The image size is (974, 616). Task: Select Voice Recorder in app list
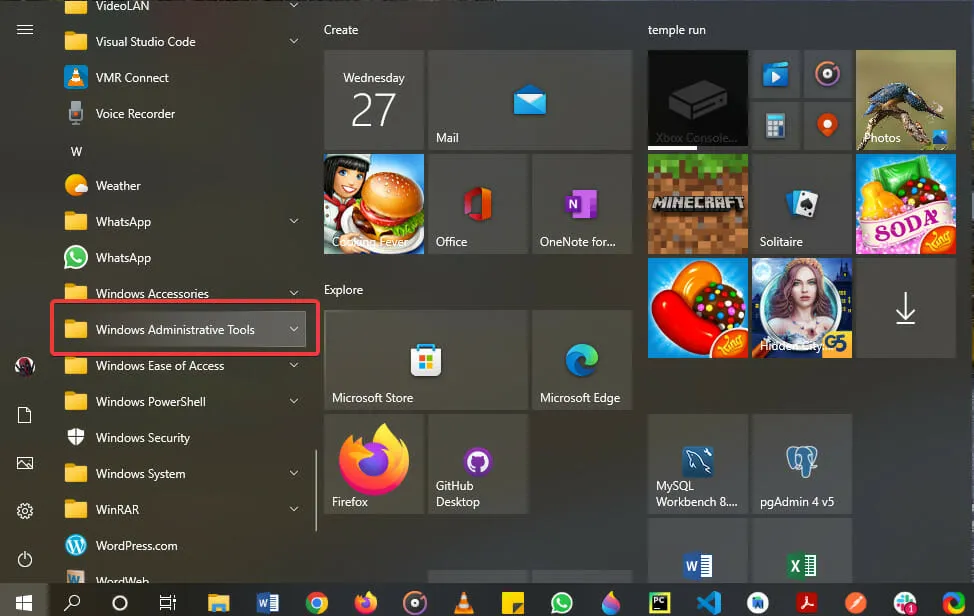(x=135, y=114)
